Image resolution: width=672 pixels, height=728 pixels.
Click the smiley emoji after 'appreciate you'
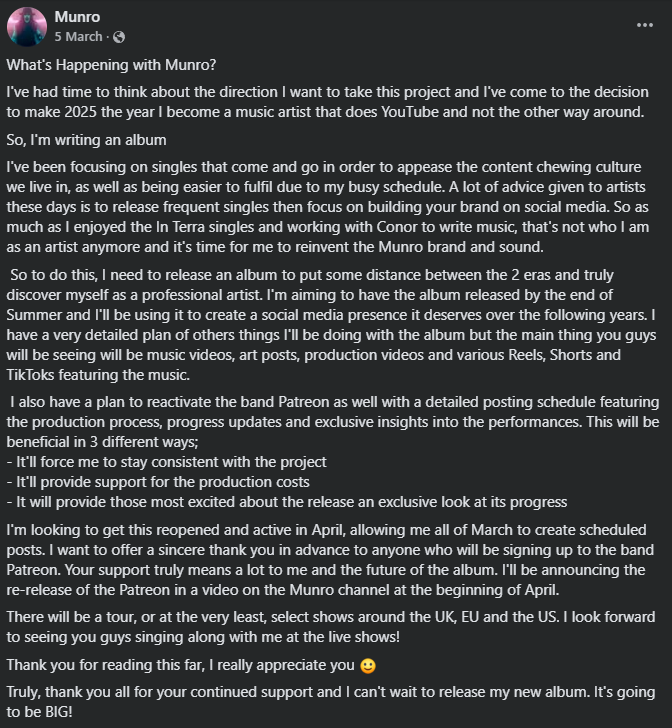[x=368, y=666]
